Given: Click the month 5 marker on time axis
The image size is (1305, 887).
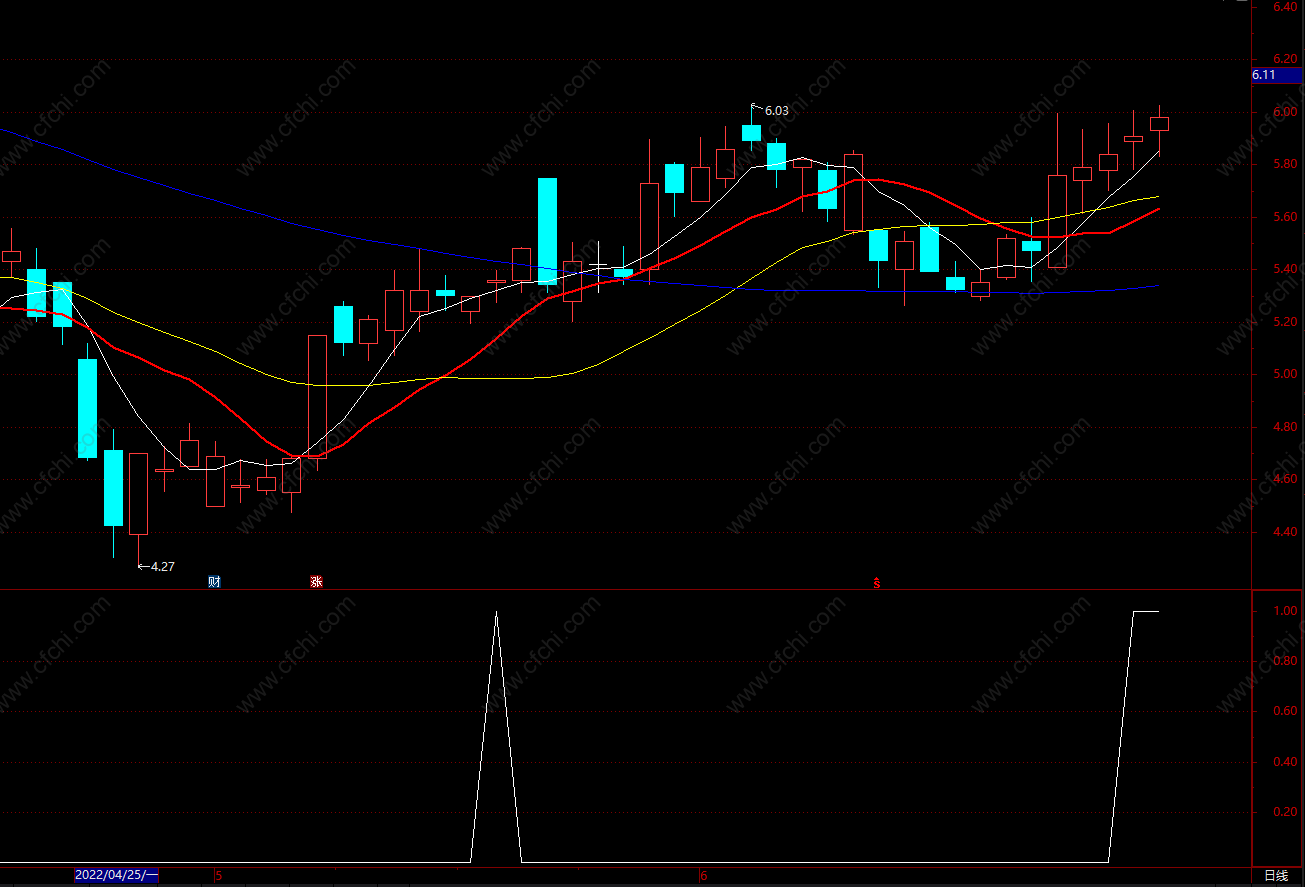Looking at the screenshot, I should click(218, 876).
